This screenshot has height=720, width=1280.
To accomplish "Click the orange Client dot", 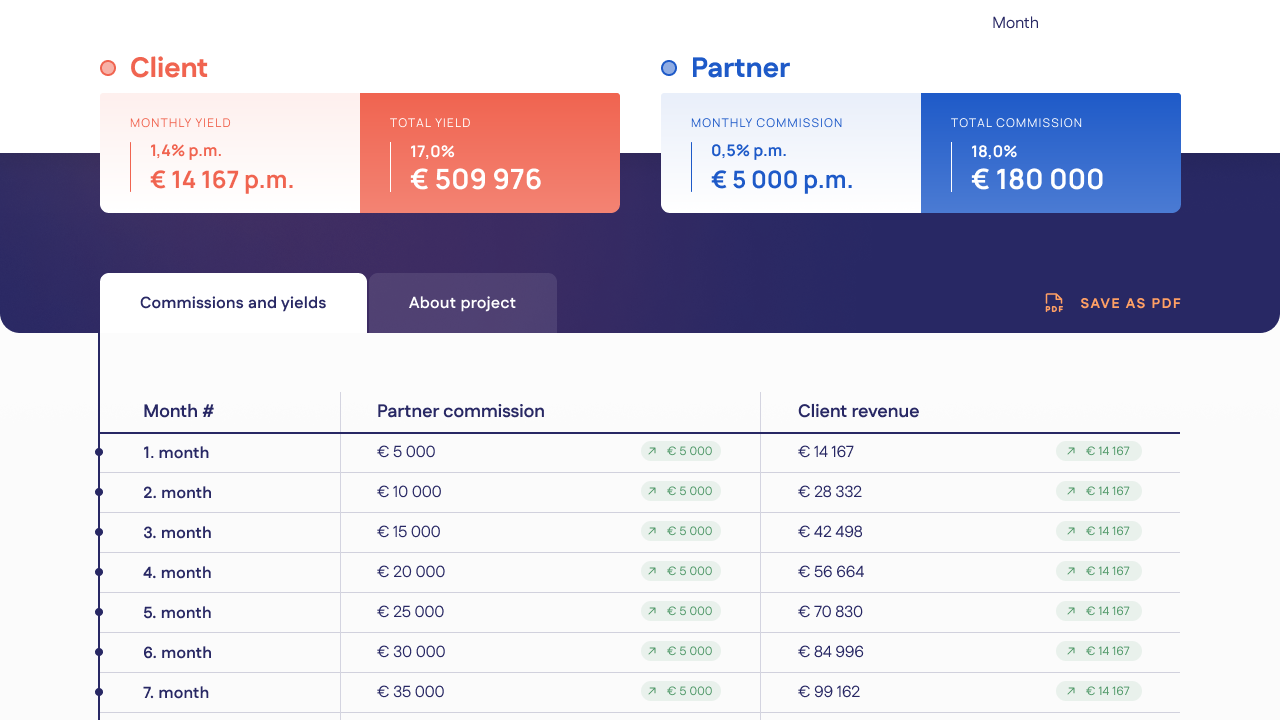I will [108, 68].
